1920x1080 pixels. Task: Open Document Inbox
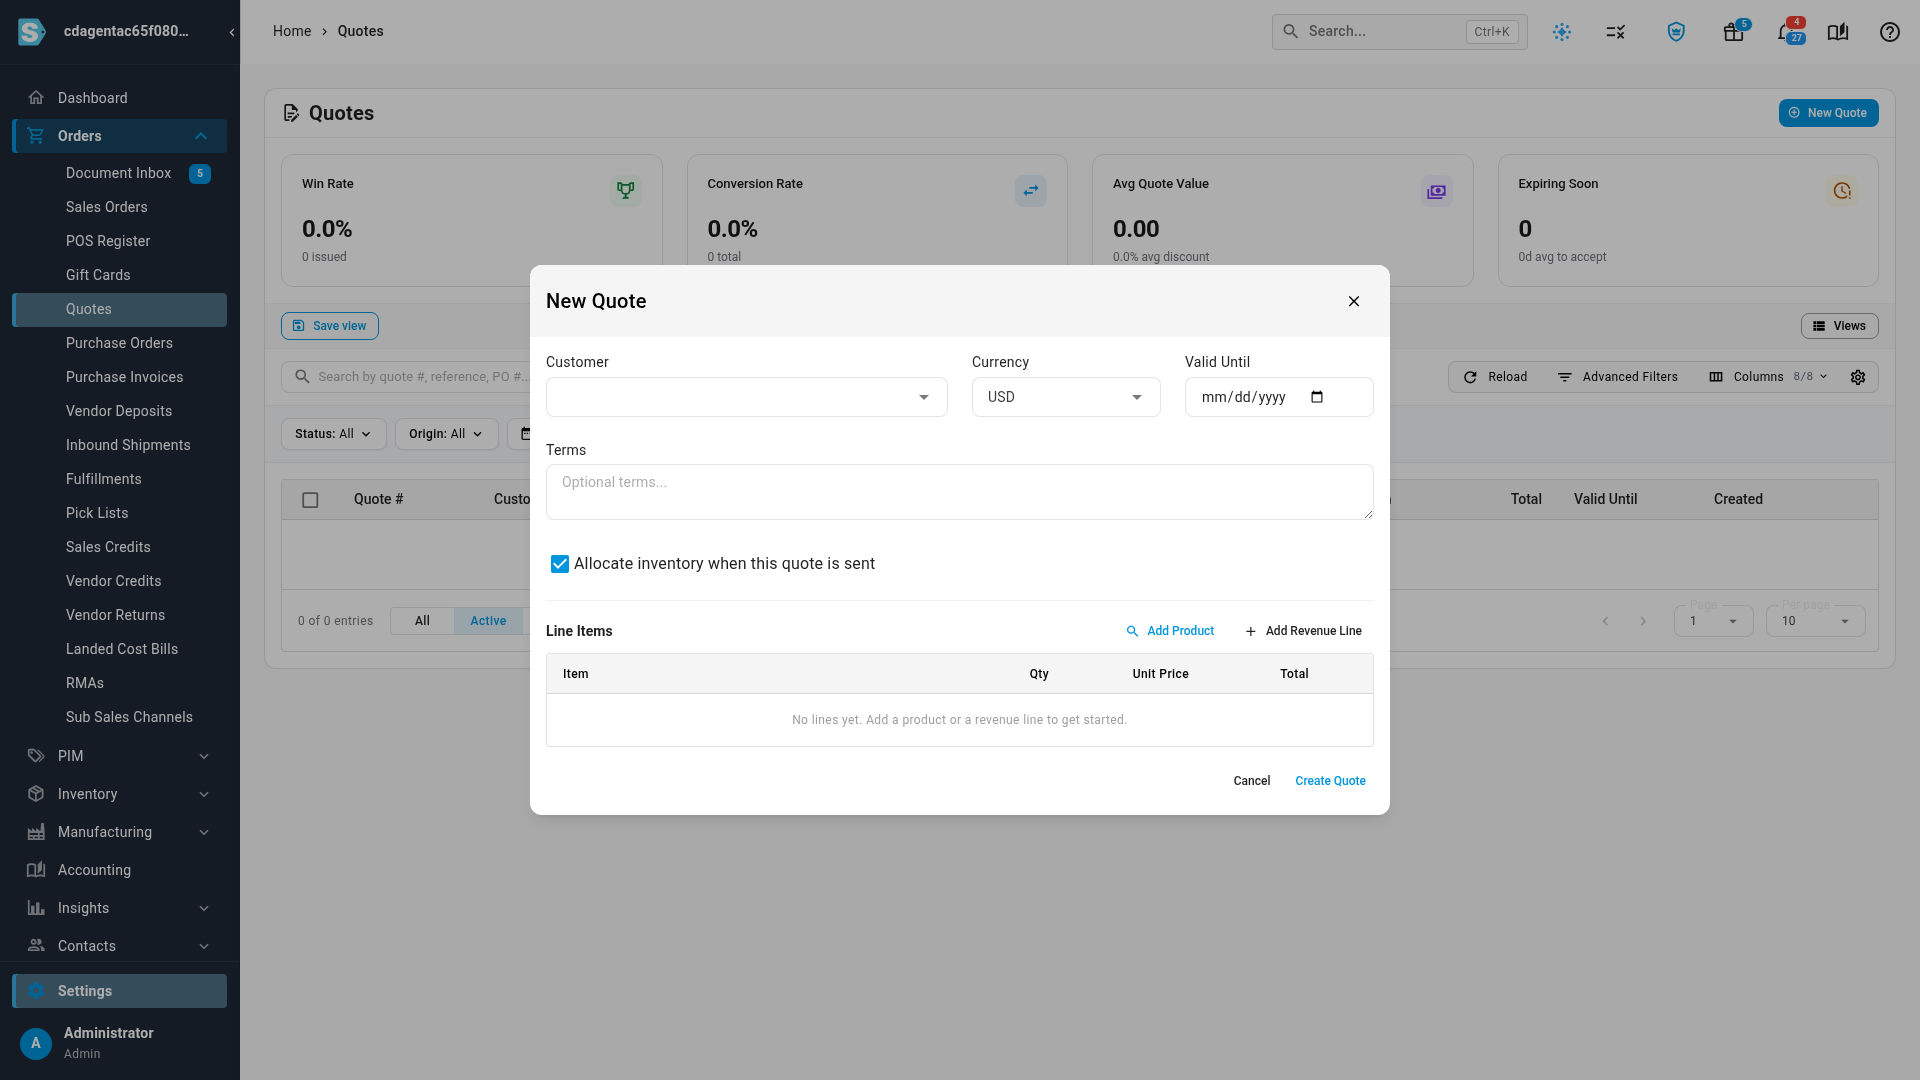click(x=120, y=173)
